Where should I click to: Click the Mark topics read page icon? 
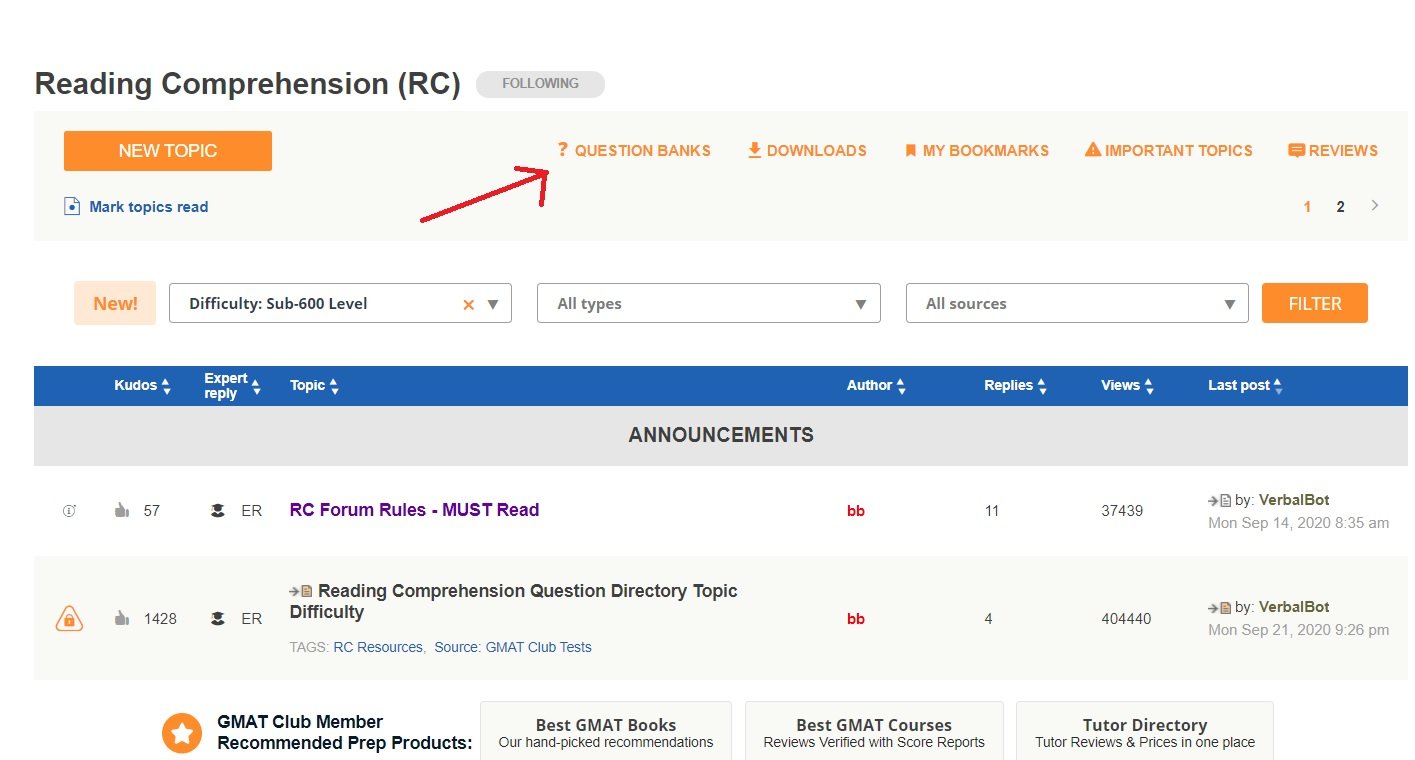tap(72, 207)
